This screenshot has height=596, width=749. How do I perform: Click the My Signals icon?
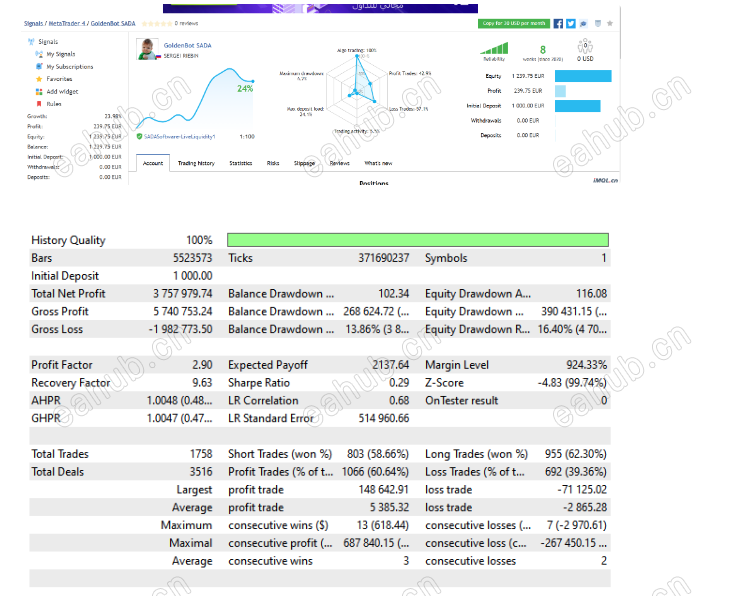pyautogui.click(x=39, y=54)
